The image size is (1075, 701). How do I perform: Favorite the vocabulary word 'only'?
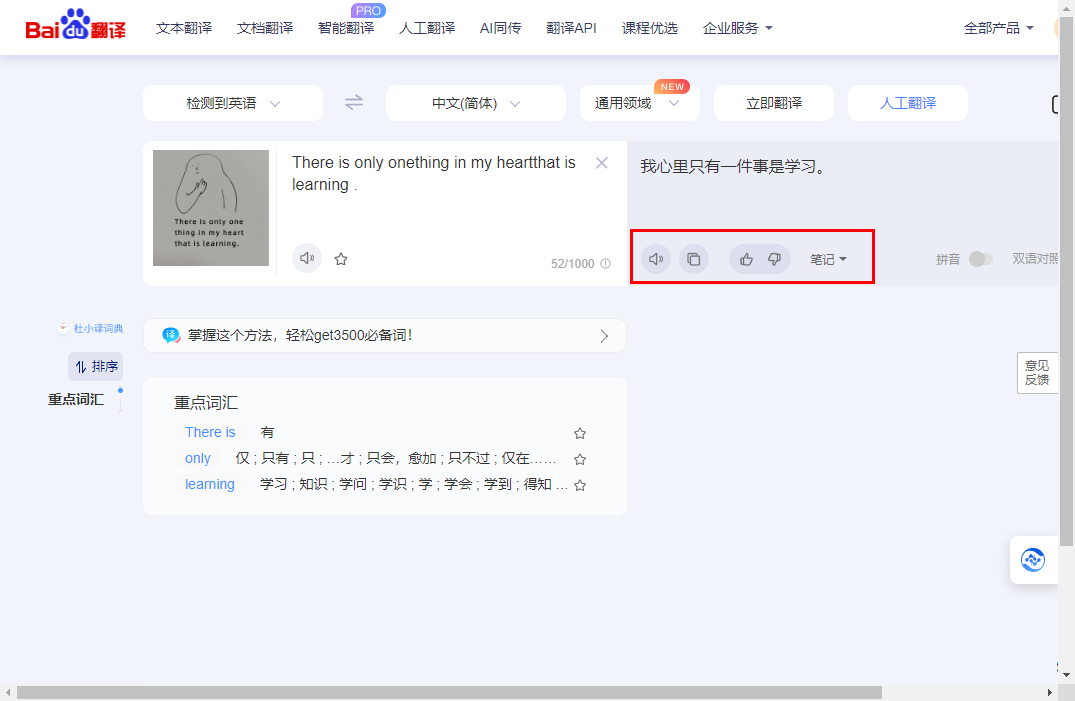[x=580, y=458]
